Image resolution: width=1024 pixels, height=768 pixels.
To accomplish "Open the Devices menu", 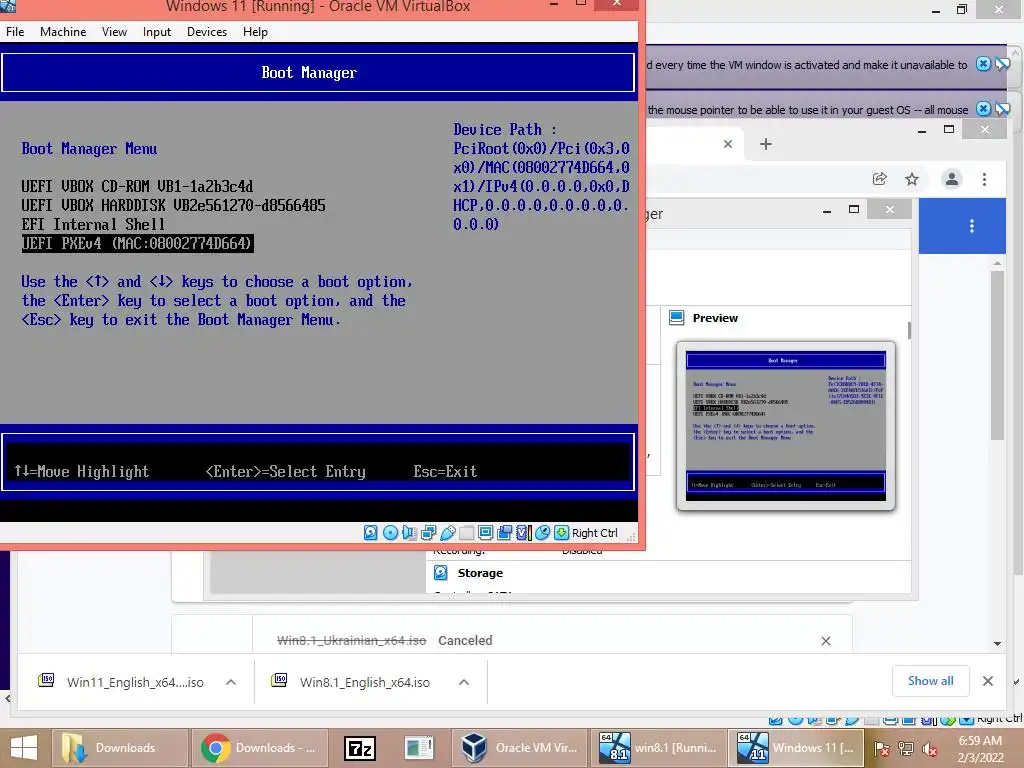I will tap(207, 32).
